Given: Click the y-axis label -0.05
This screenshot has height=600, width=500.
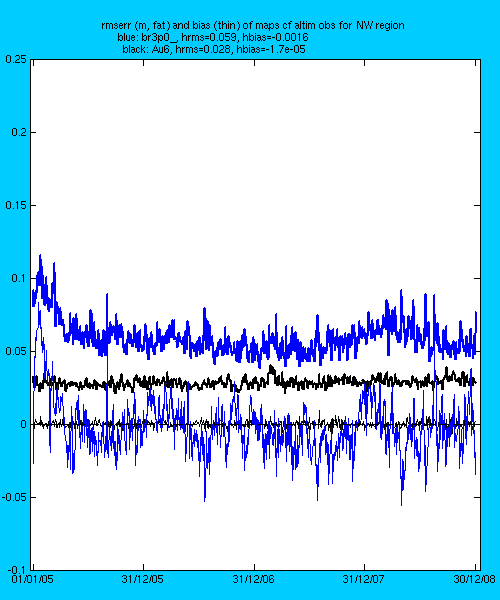Looking at the screenshot, I should [x=15, y=497].
